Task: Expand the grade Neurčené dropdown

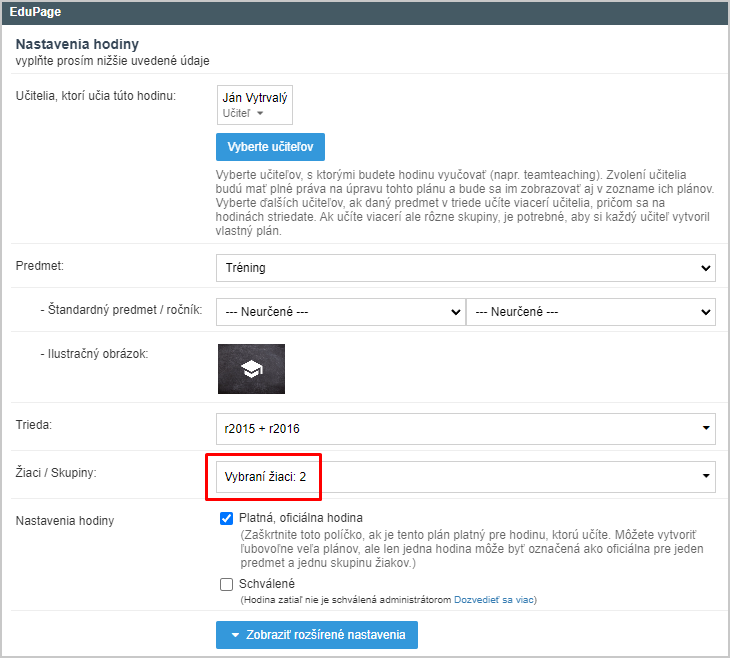Action: pos(591,312)
